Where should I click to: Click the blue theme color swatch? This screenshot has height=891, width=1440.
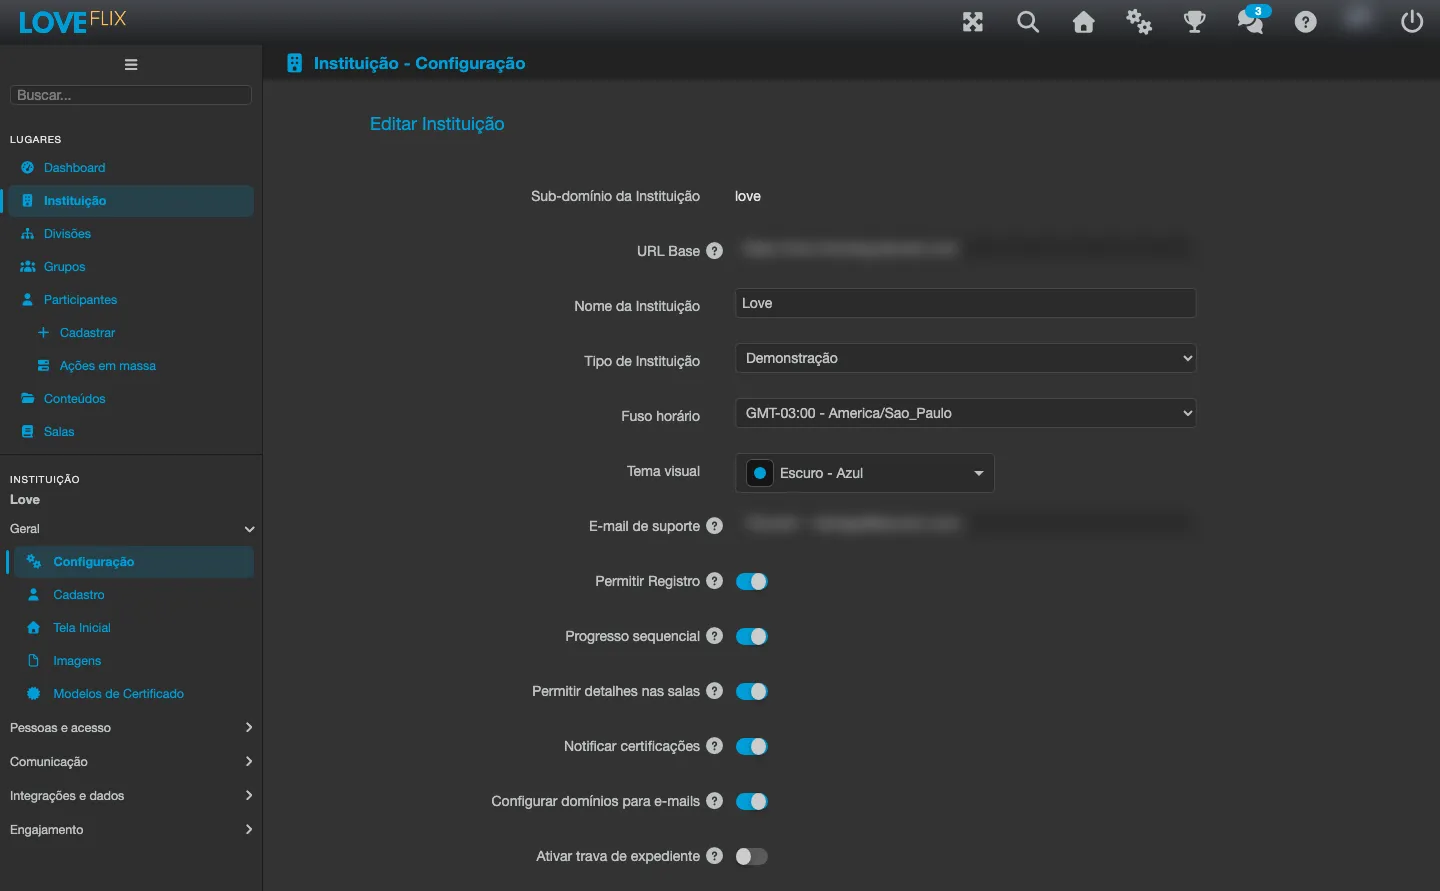coord(760,473)
